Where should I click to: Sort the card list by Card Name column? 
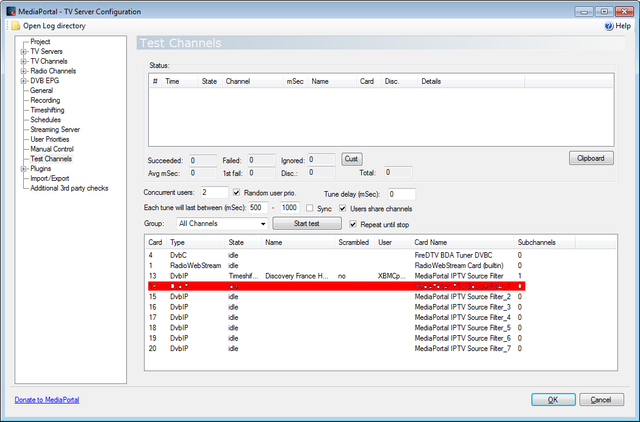432,242
